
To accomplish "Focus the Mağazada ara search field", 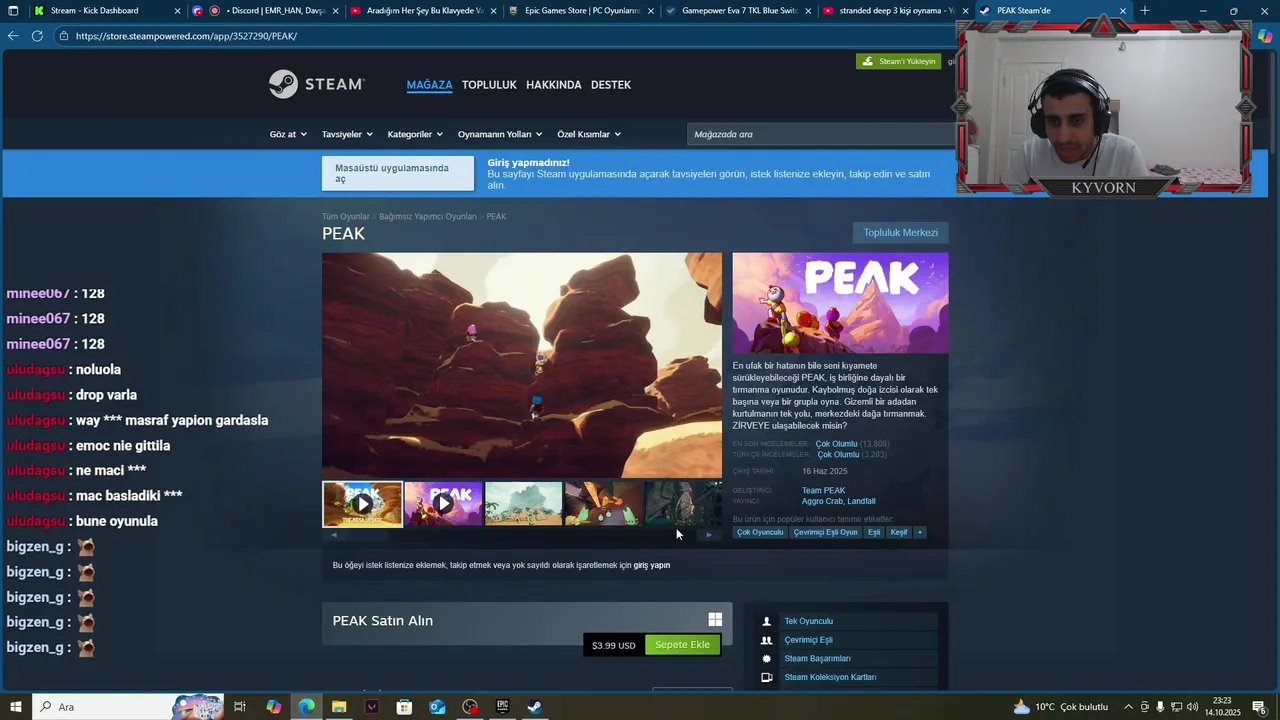I will [x=820, y=134].
